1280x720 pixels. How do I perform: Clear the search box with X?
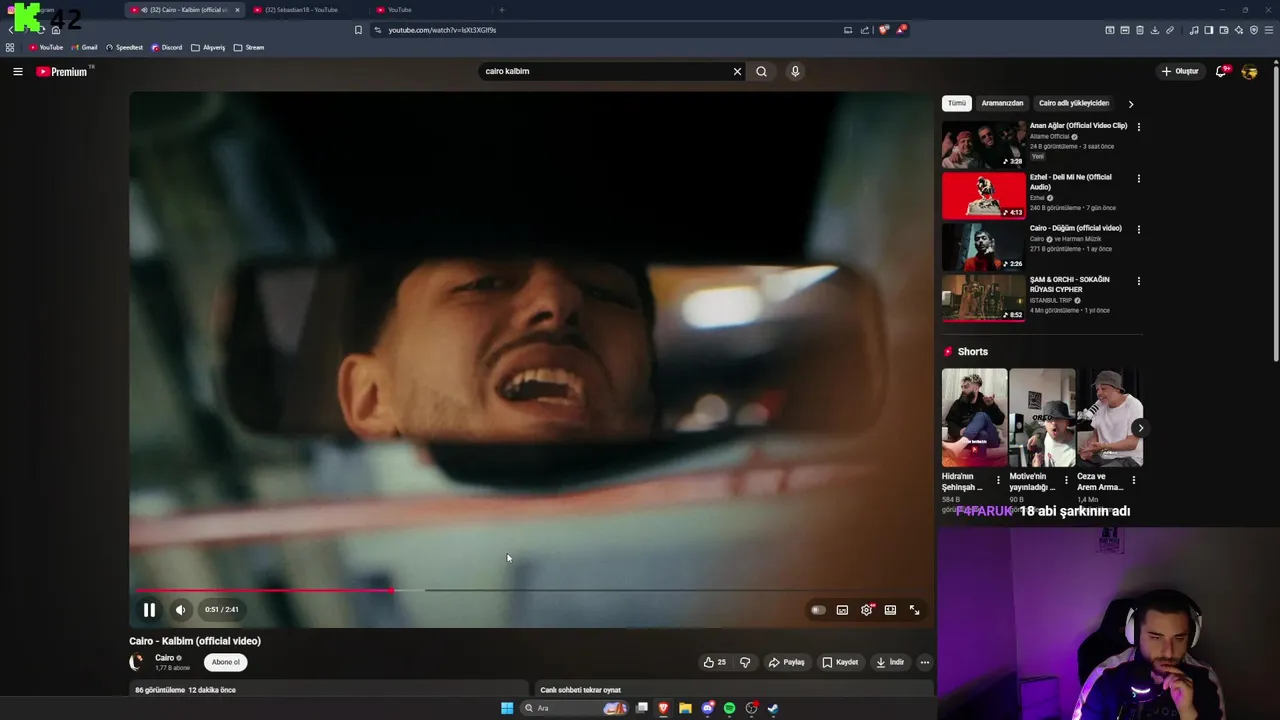pos(737,71)
